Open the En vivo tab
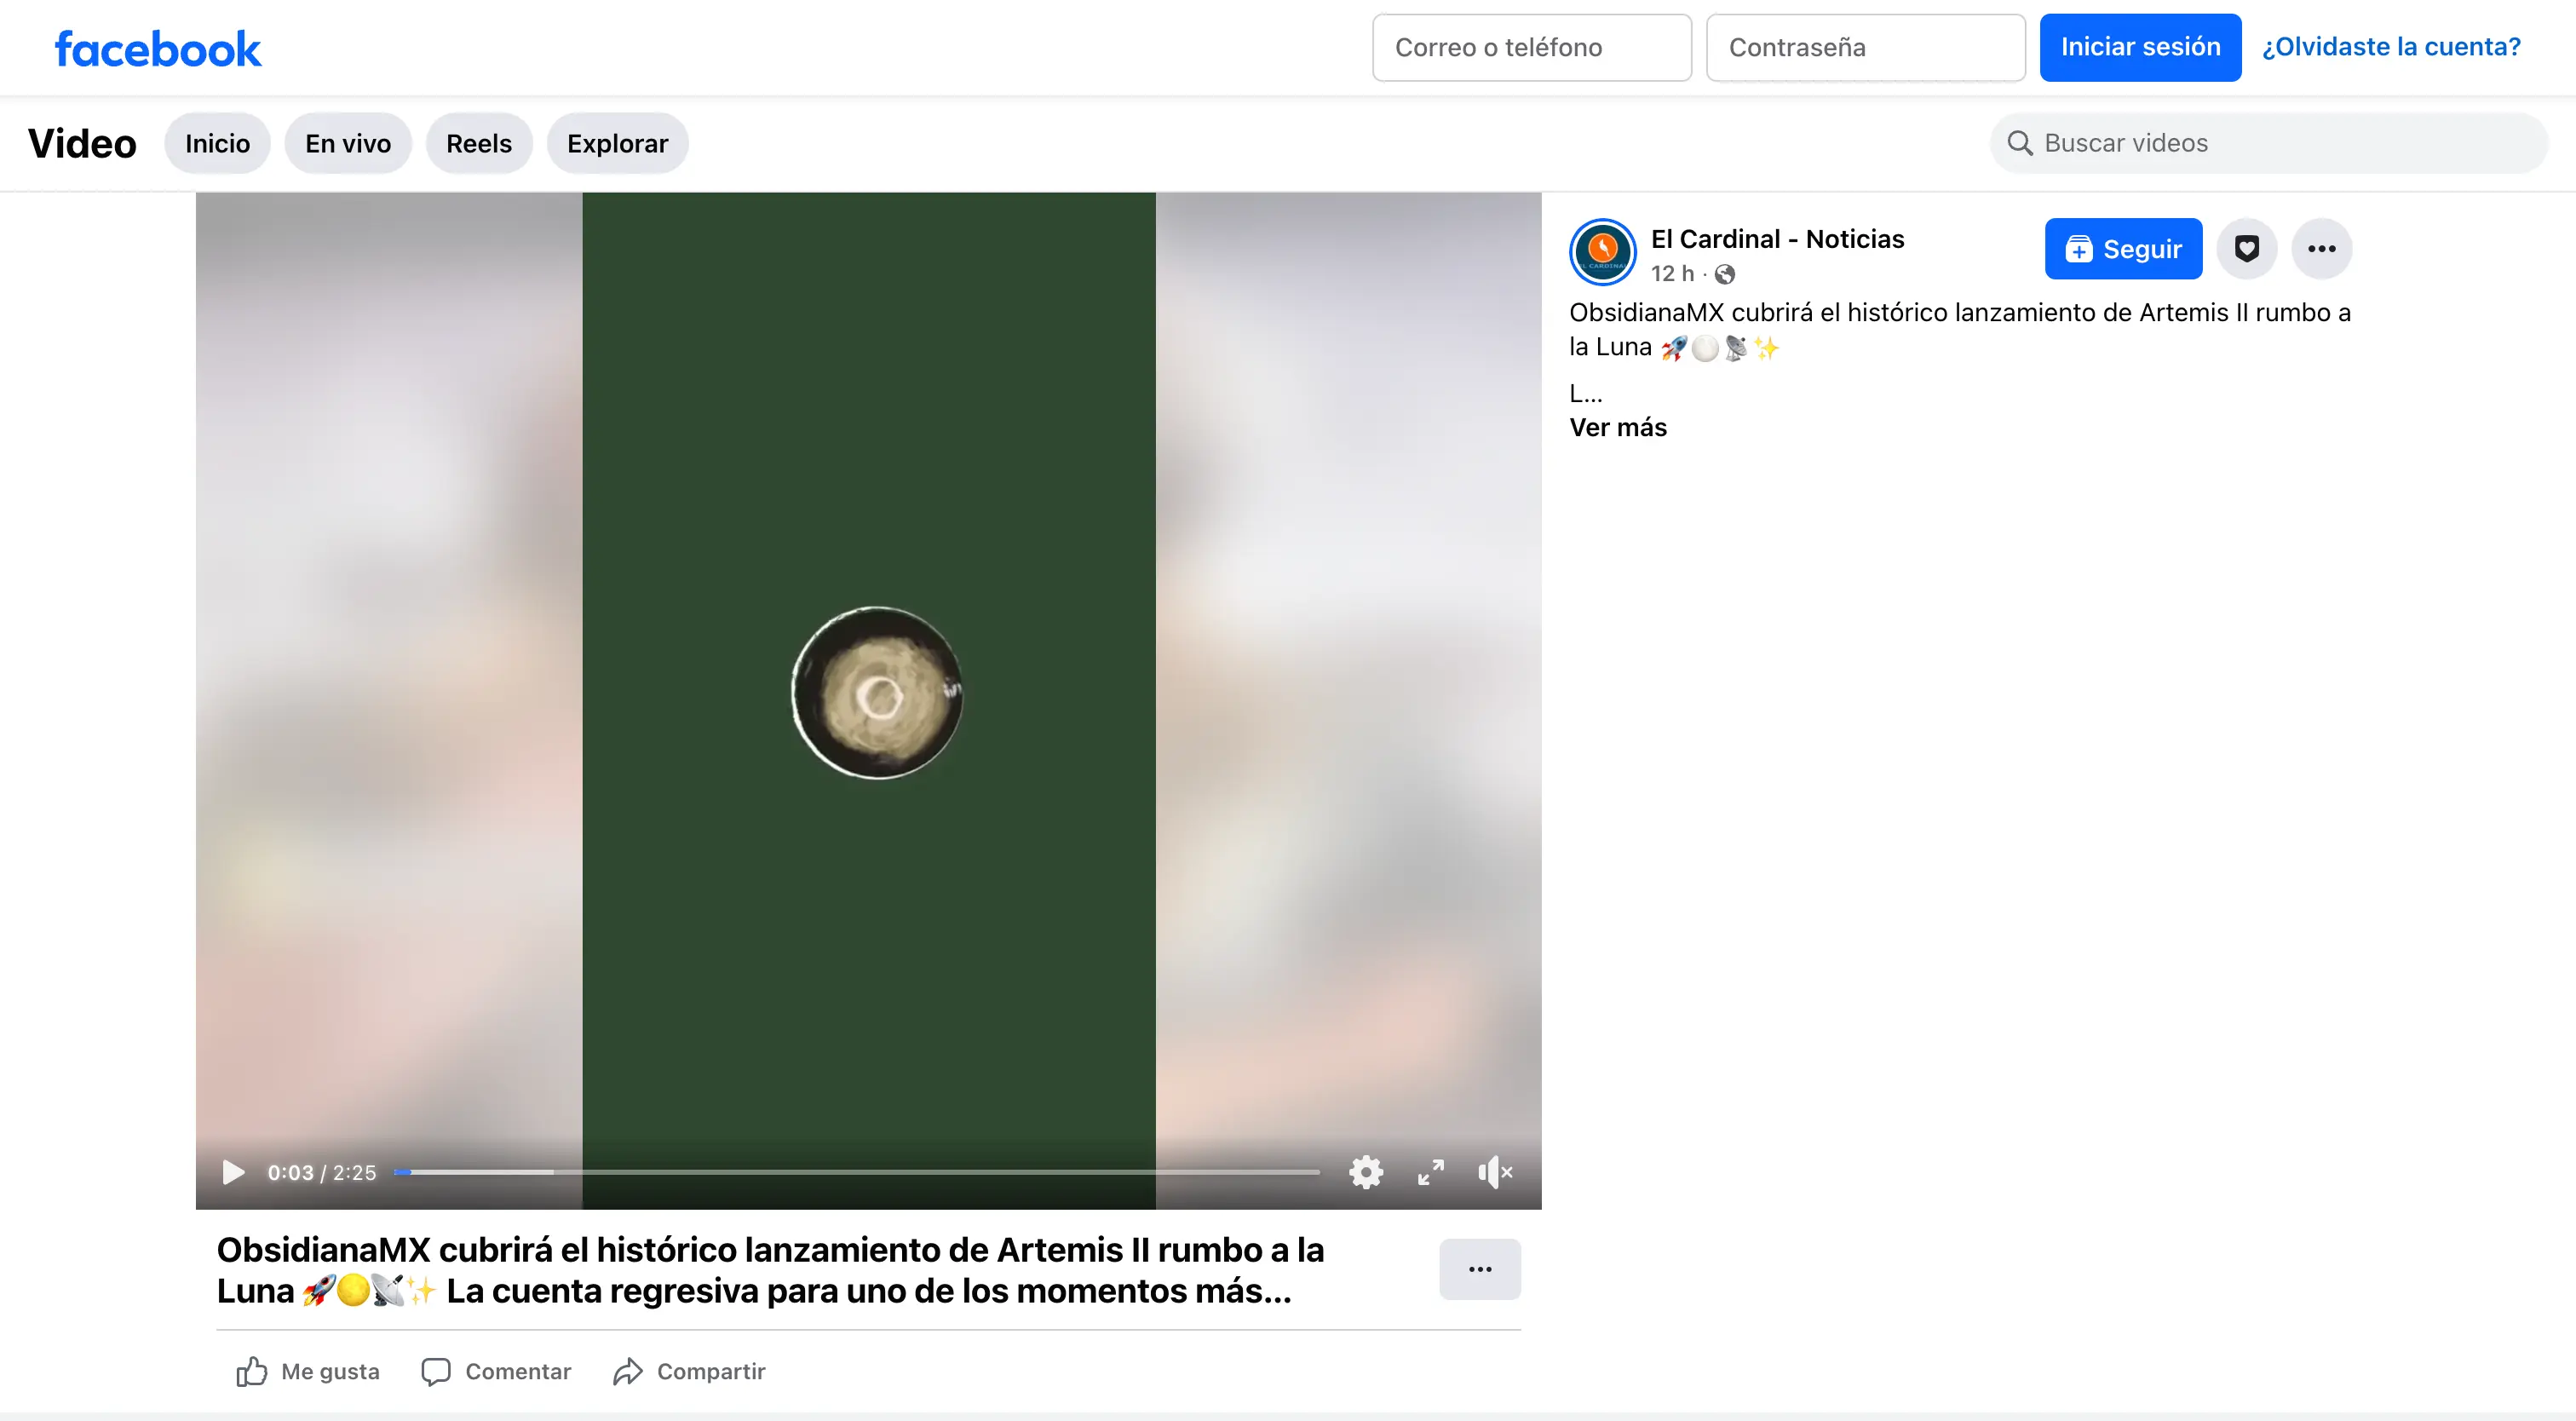Screen dimensions: 2576x1421 [x=347, y=144]
